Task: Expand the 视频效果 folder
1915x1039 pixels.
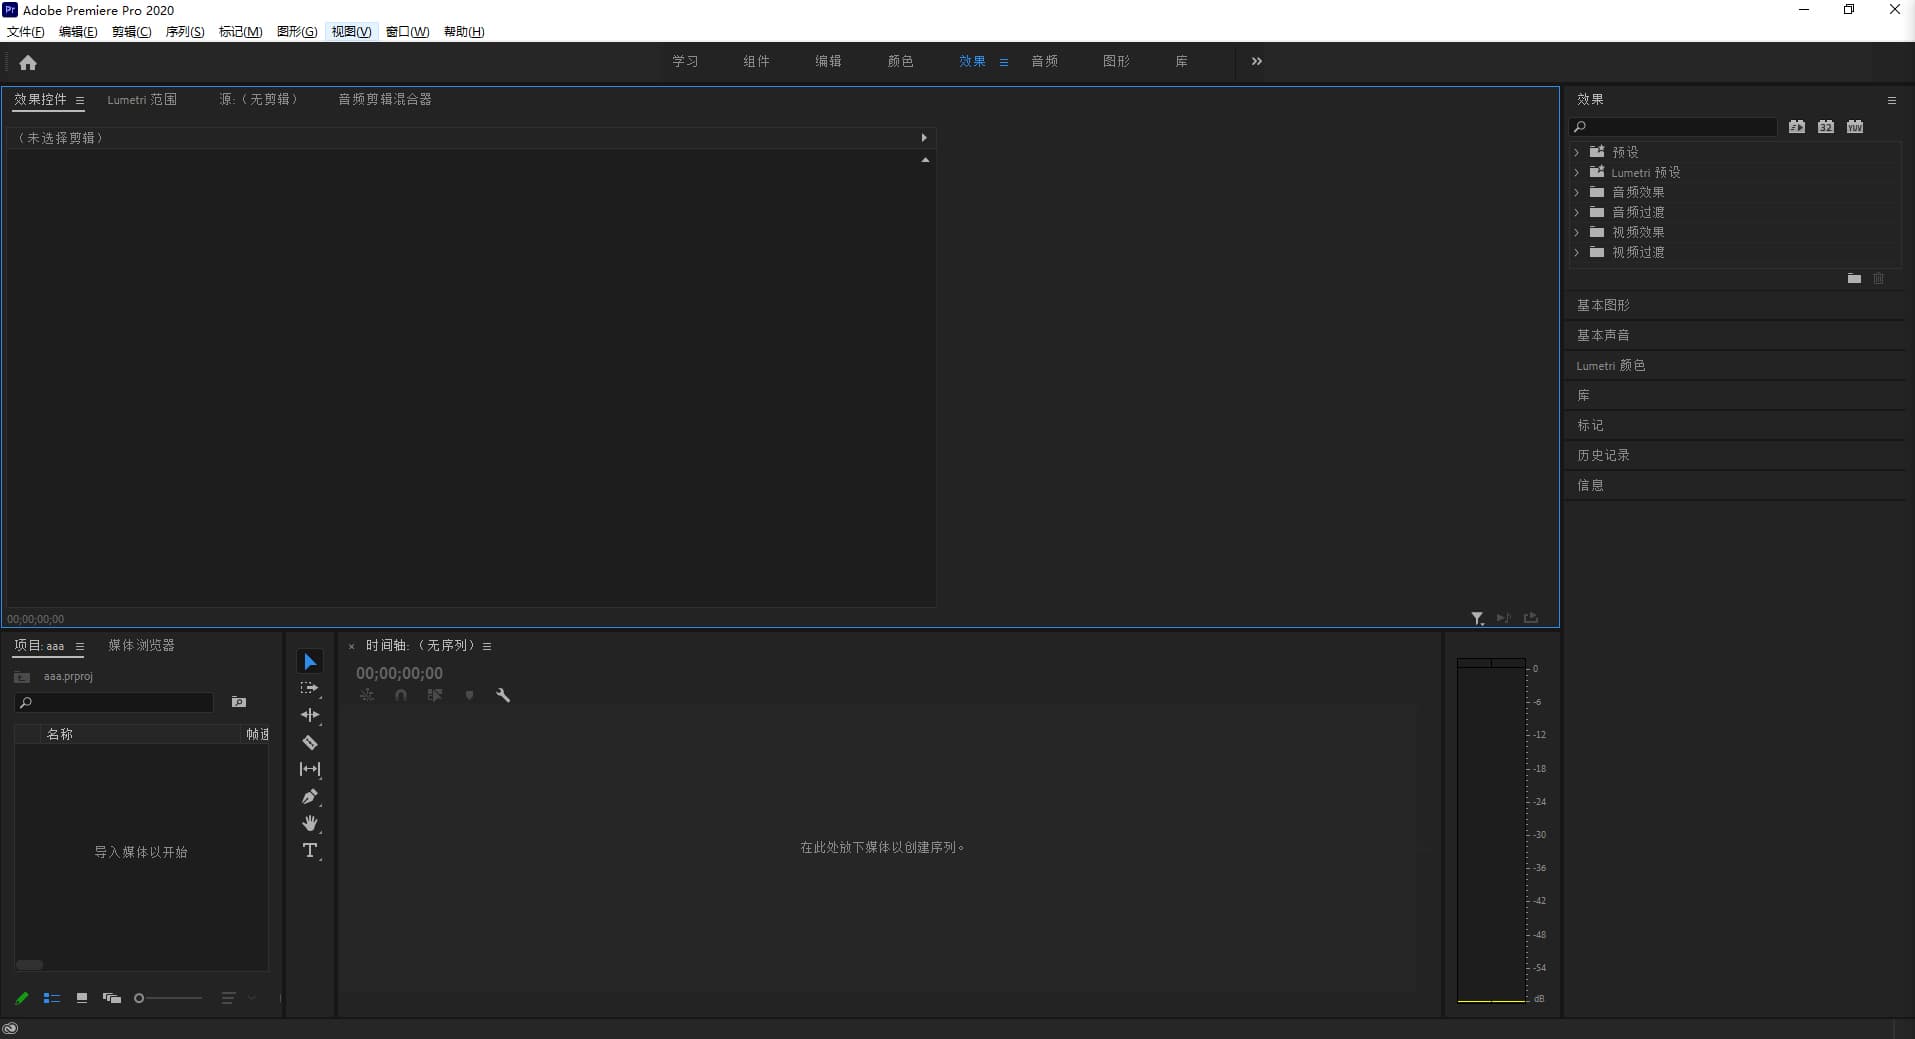Action: tap(1577, 232)
